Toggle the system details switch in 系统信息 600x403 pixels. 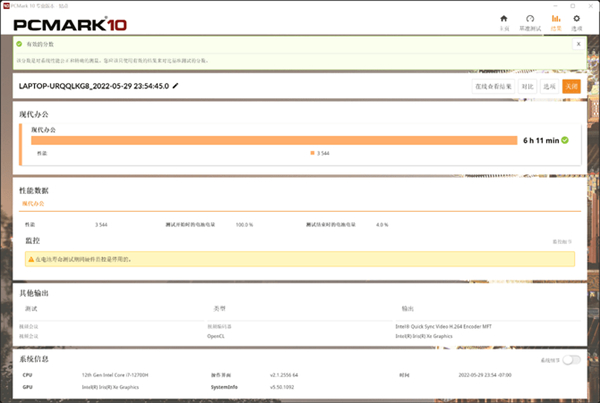tap(571, 359)
